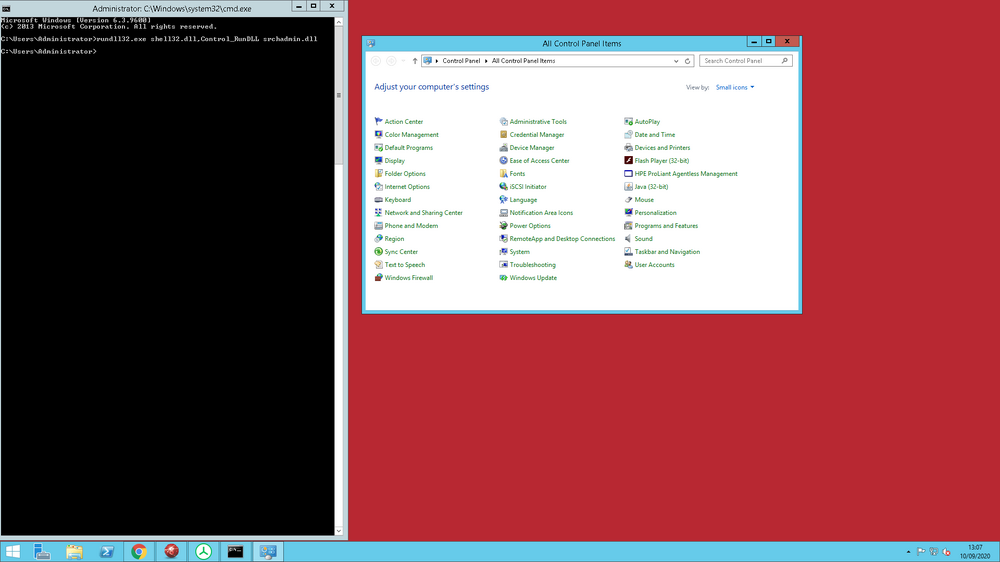Viewport: 1000px width, 562px height.
Task: Switch to cmd window via taskbar
Action: 235,552
